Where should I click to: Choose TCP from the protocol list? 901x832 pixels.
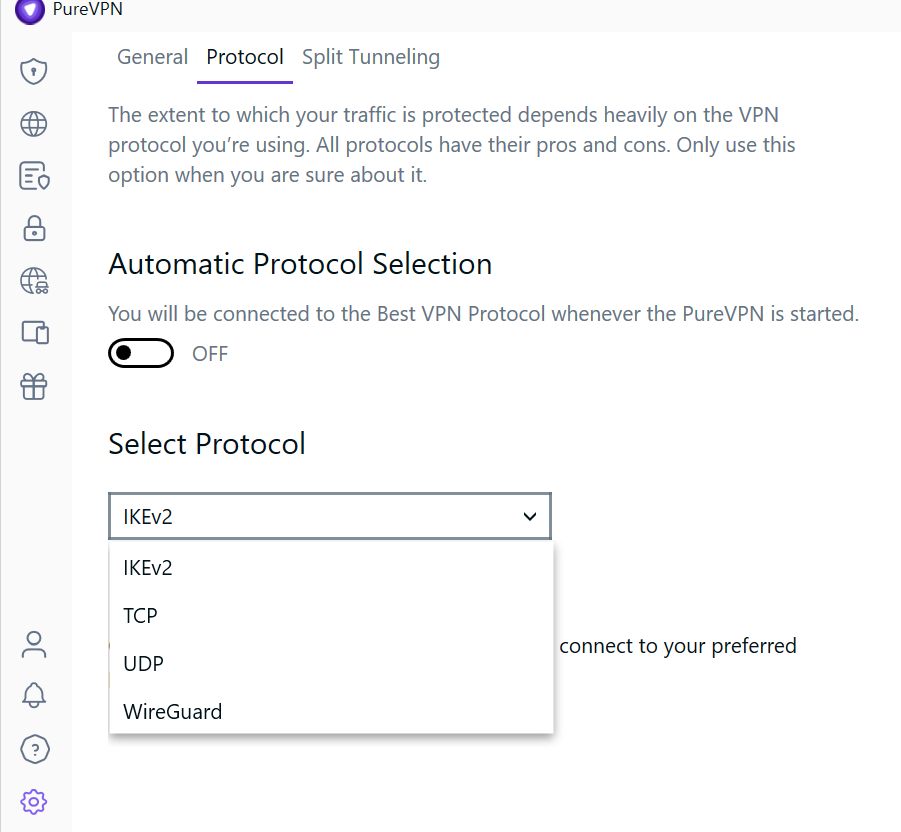[140, 616]
